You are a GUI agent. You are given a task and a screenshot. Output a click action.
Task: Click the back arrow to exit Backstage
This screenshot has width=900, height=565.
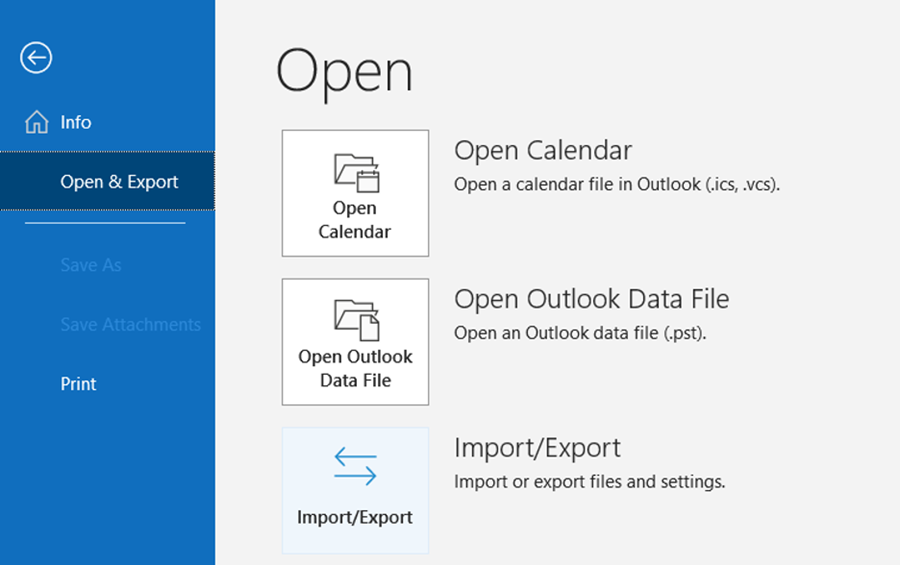click(x=35, y=59)
